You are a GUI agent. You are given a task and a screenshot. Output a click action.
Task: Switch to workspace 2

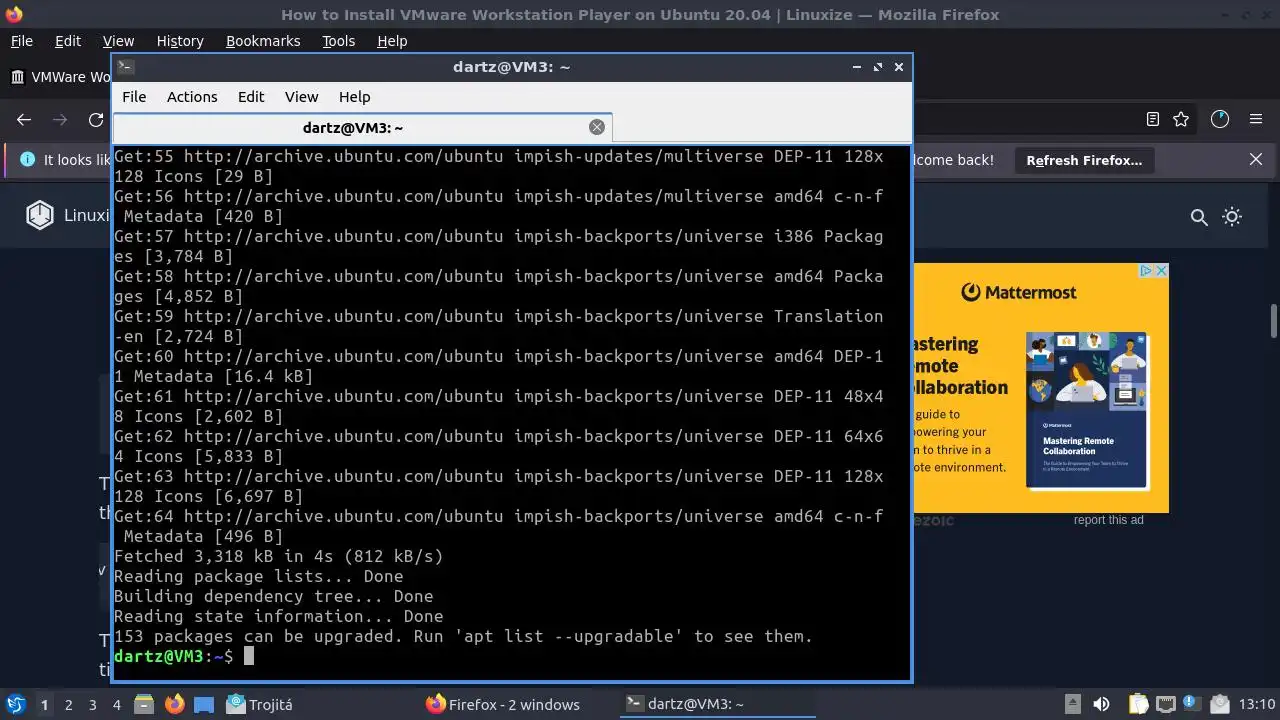(69, 705)
